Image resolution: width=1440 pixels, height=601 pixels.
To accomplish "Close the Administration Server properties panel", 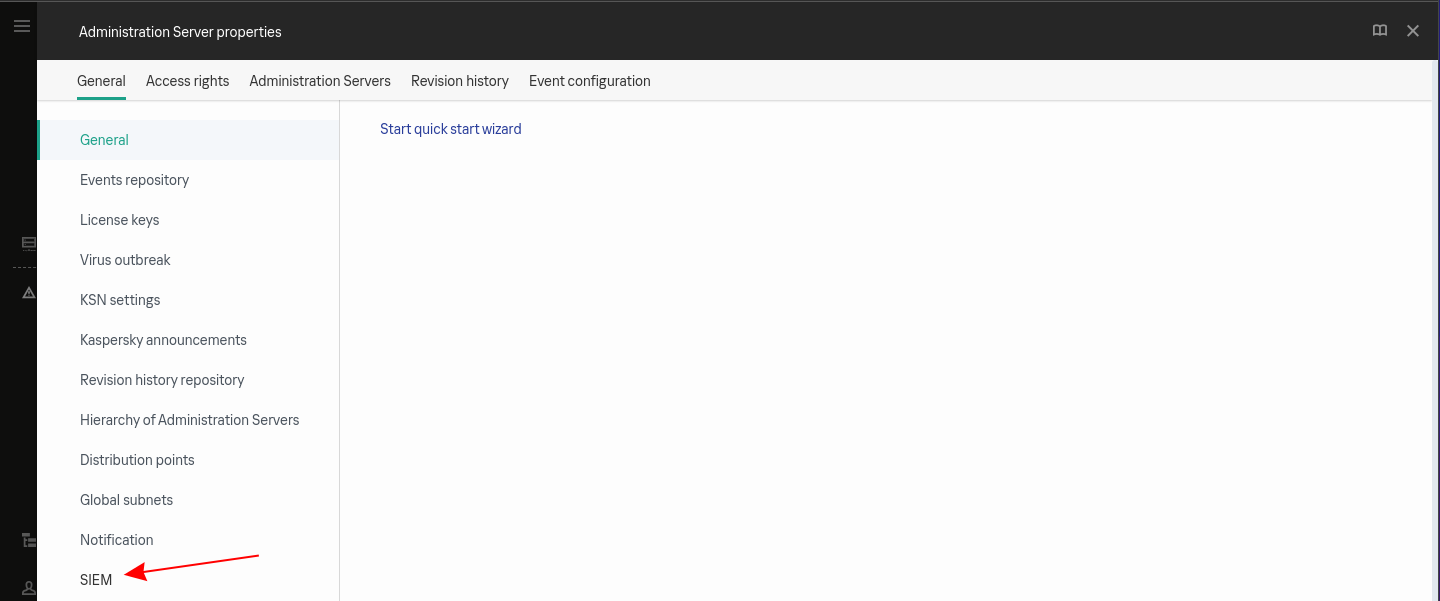I will [1413, 31].
